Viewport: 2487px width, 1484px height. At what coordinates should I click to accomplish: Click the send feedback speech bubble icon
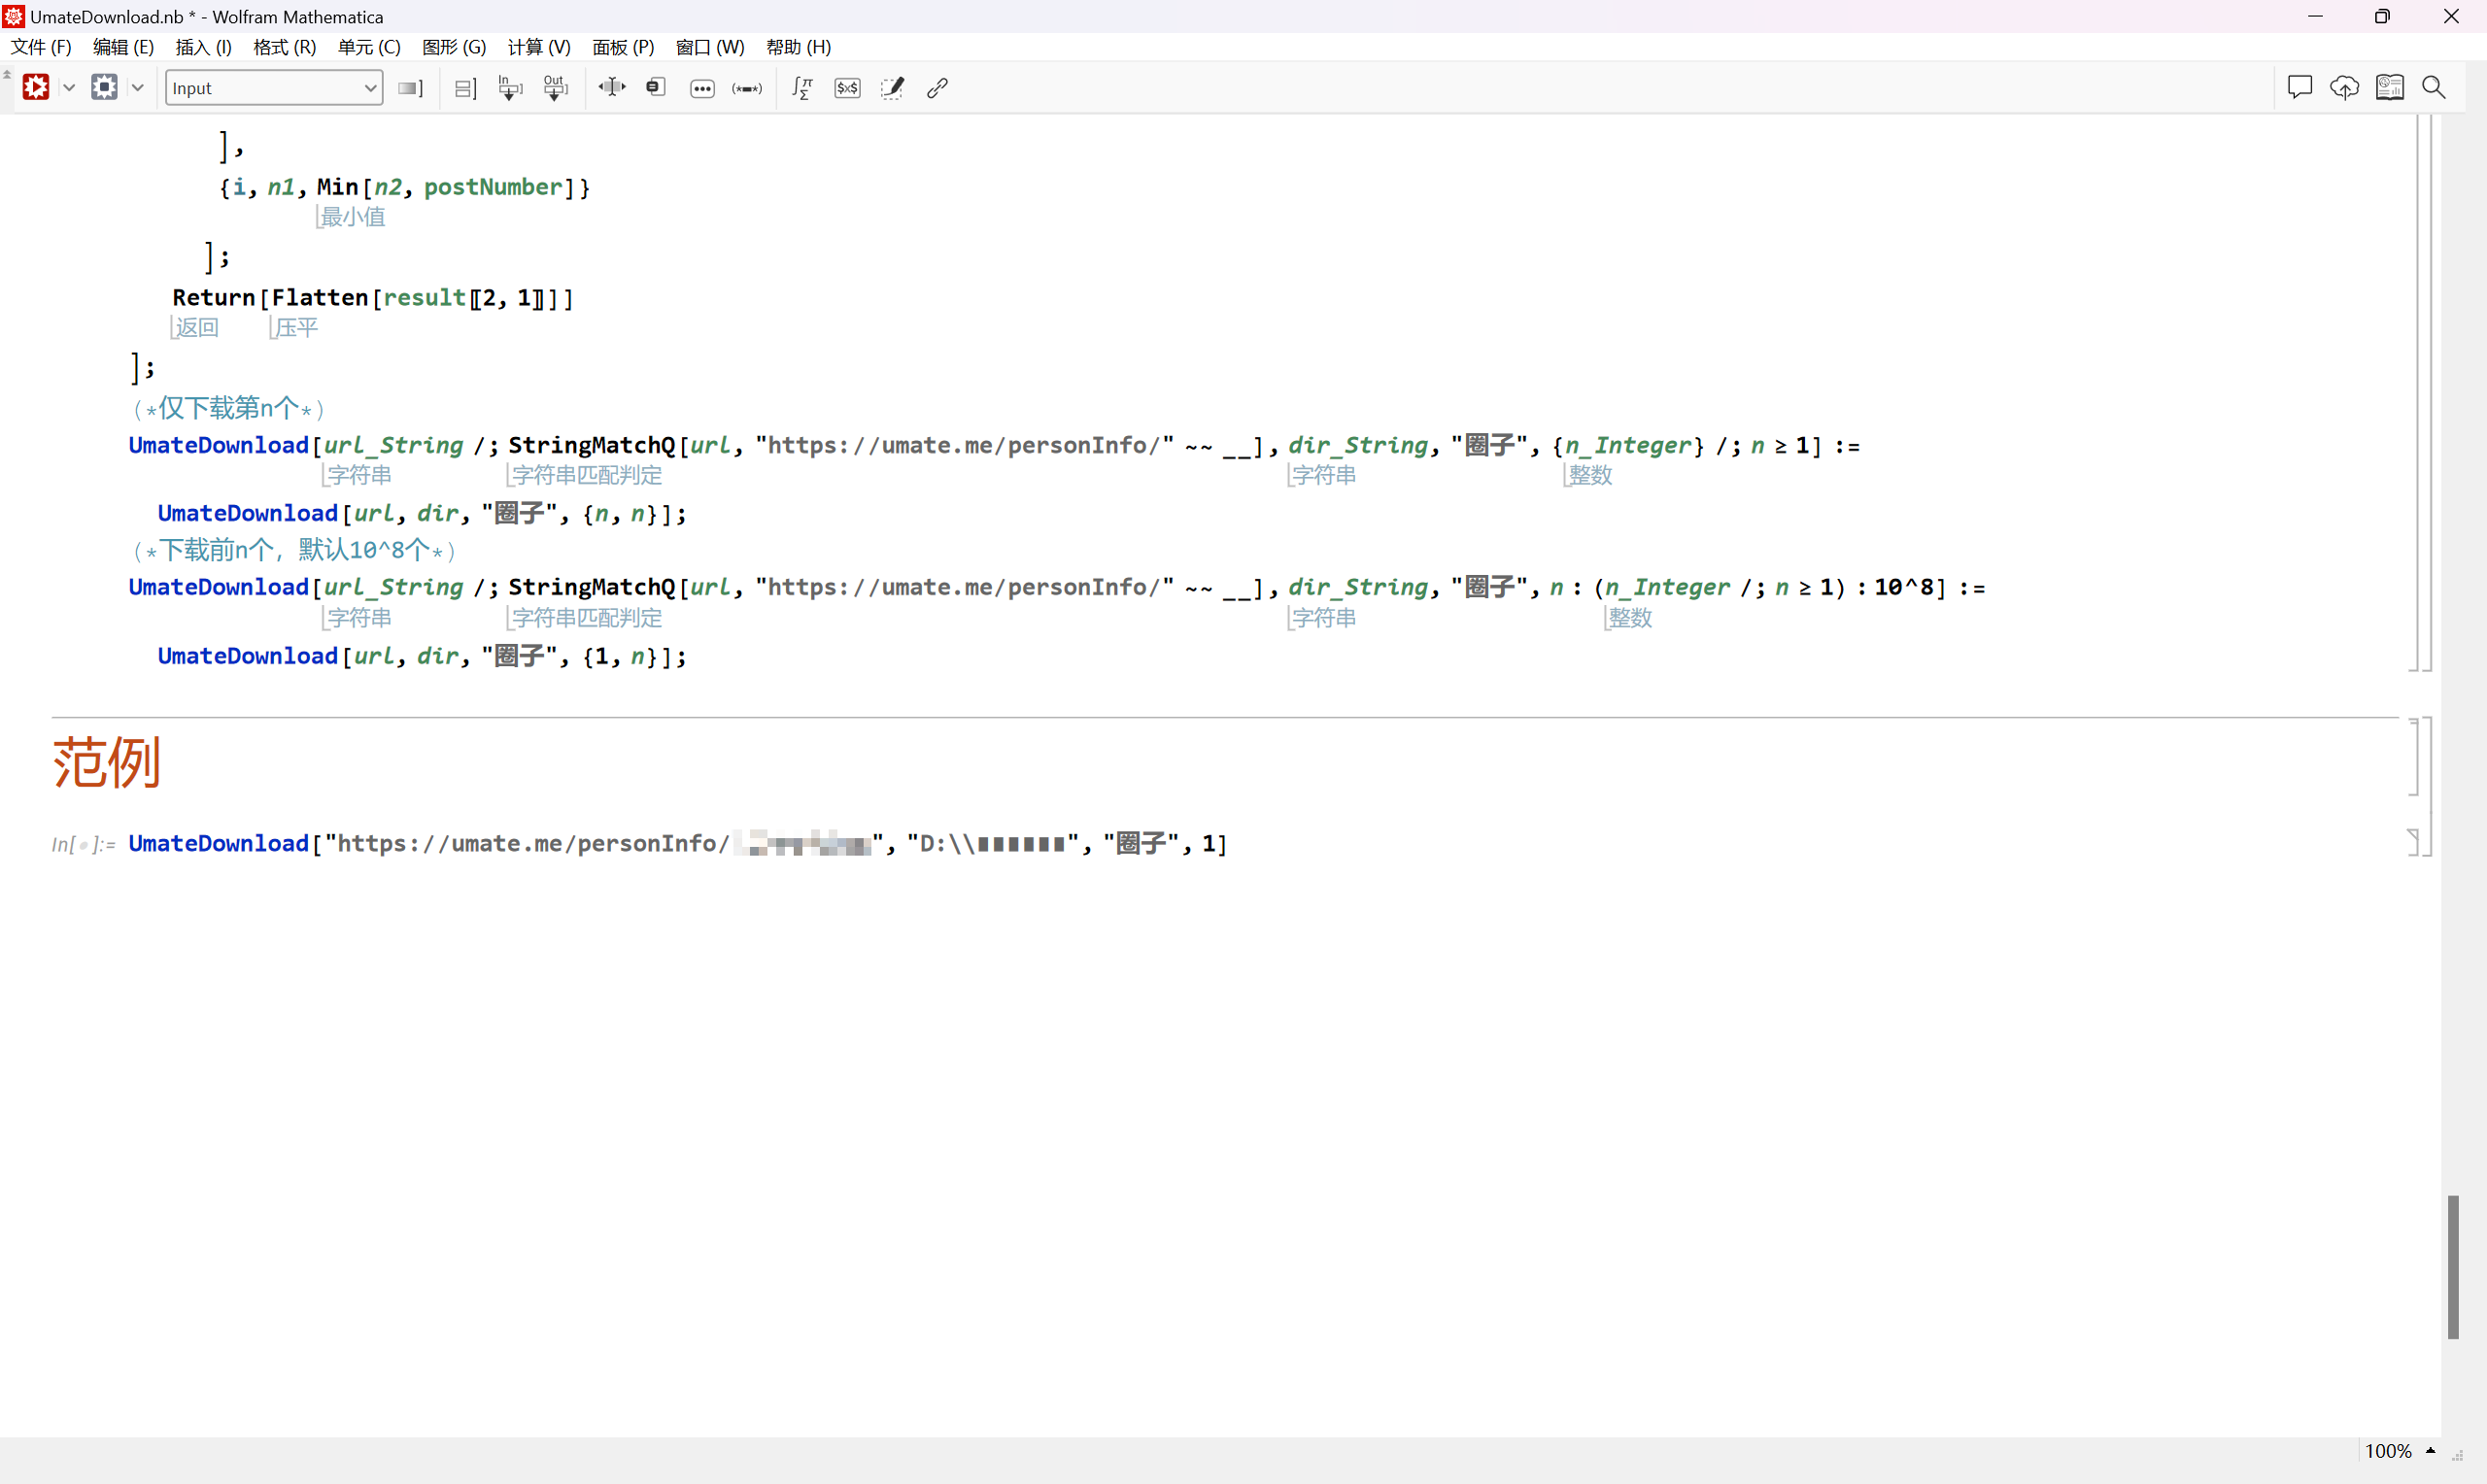point(2299,87)
